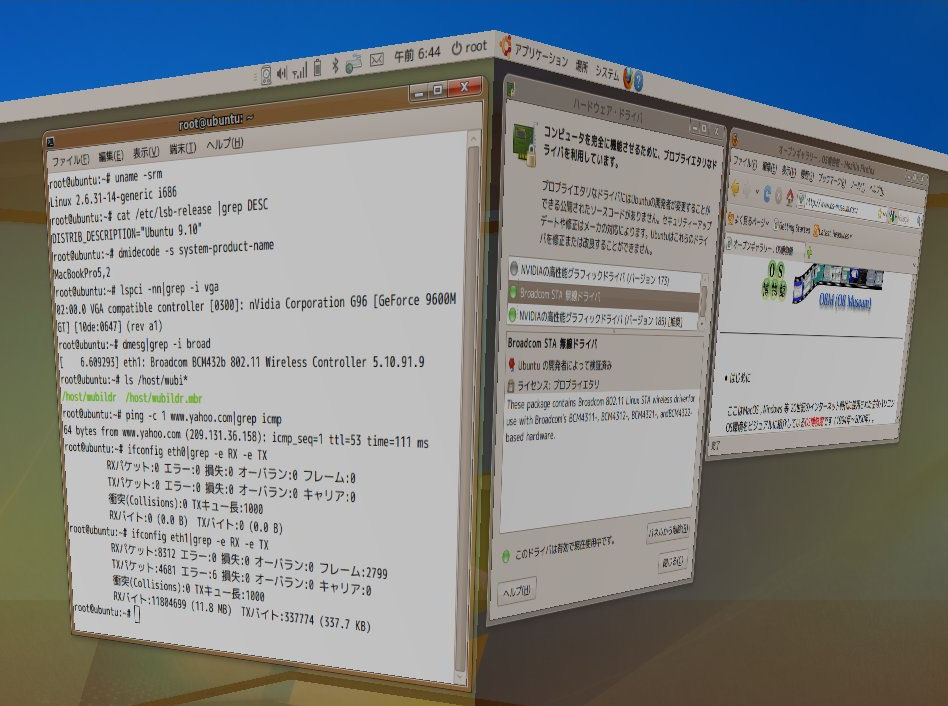The image size is (948, 706).
Task: Click the ライセンス: プロプライエタリ line
Action: tap(559, 384)
